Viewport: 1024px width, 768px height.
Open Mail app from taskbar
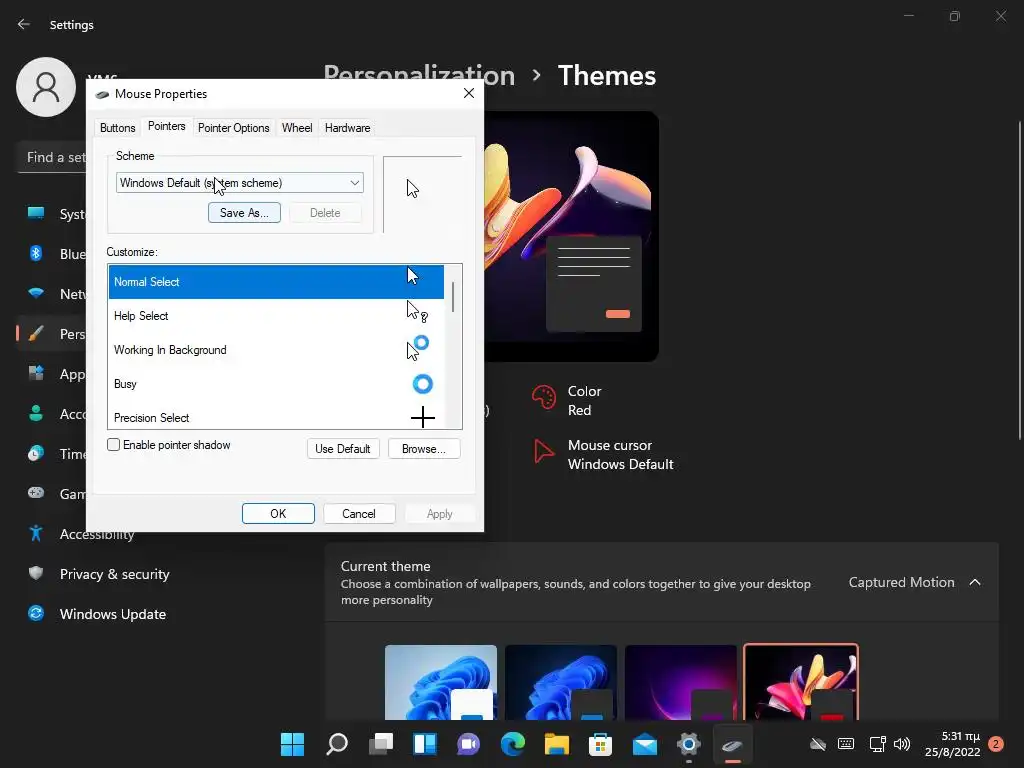[645, 744]
